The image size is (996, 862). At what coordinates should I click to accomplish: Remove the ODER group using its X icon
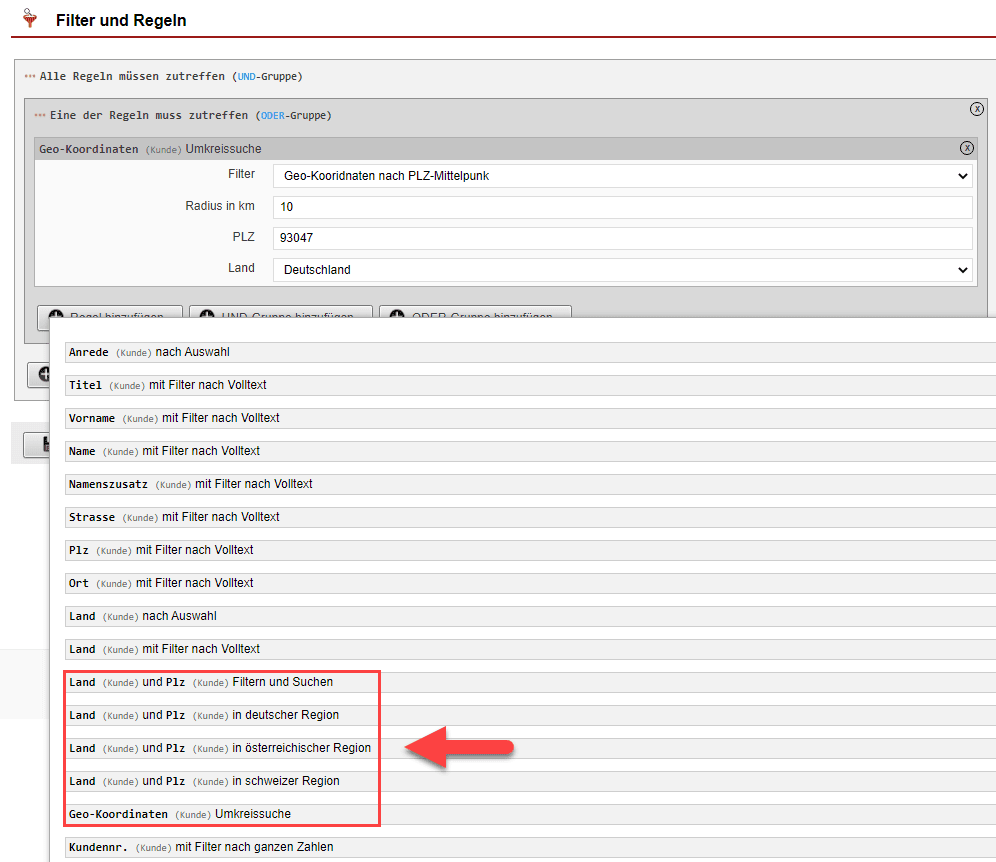pos(977,109)
